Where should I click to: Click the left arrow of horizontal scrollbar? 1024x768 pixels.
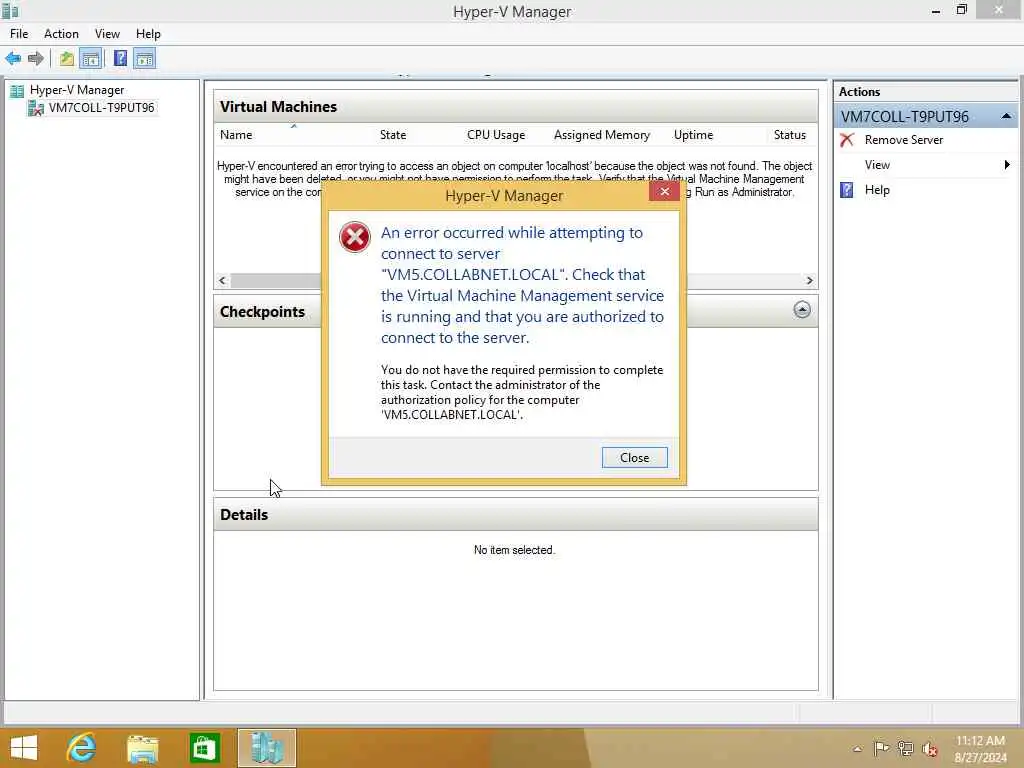pos(223,280)
